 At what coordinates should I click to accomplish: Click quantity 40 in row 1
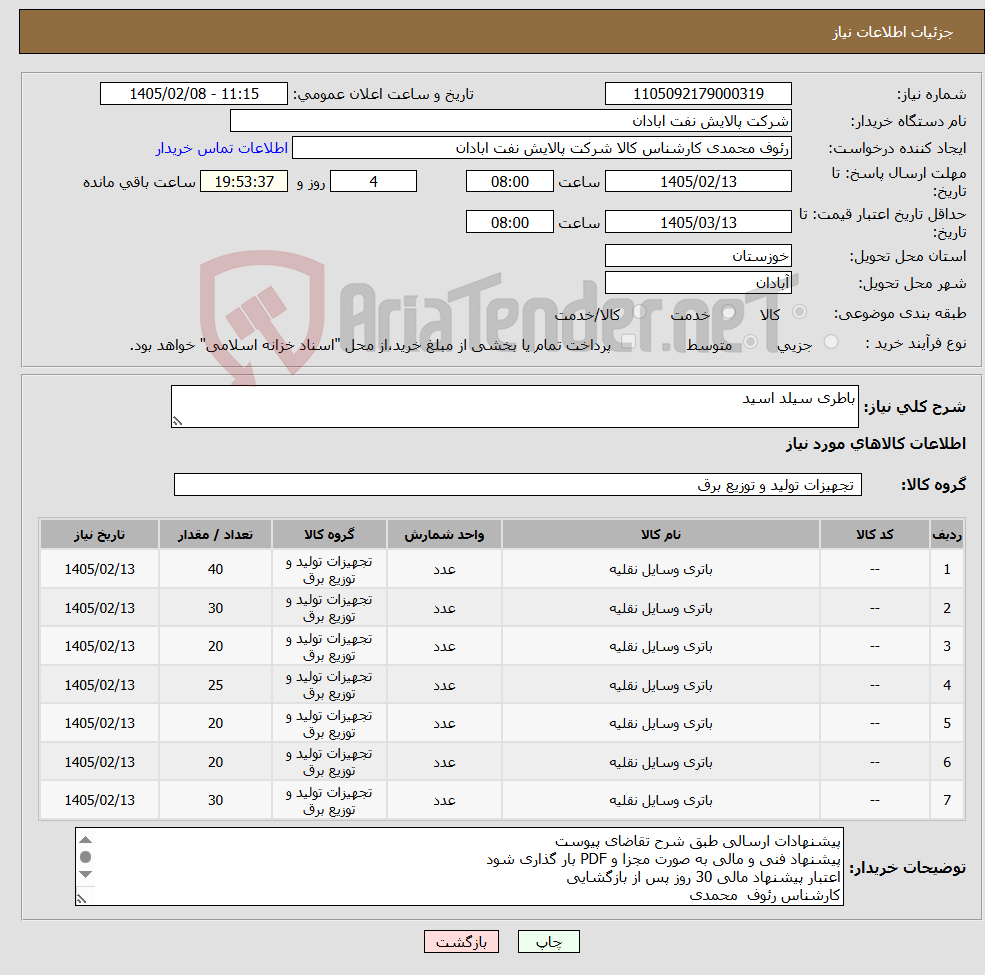[x=215, y=569]
